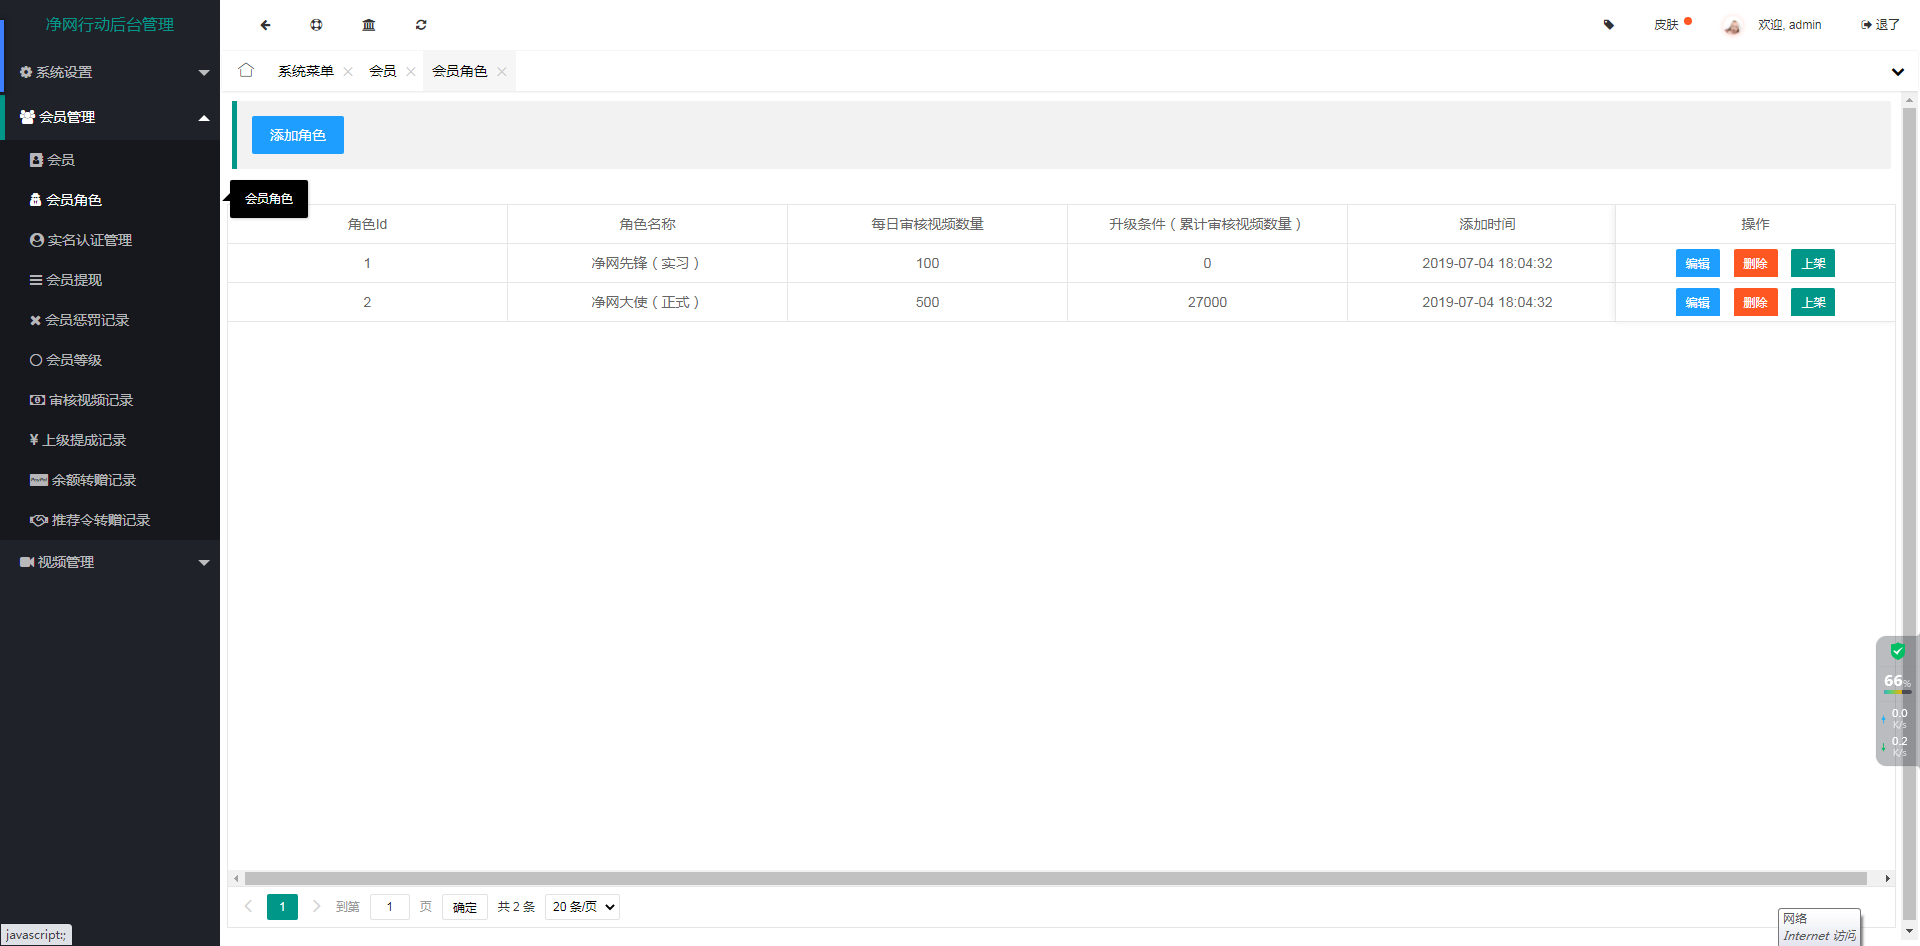Click 删除 for 净网先锋（实习）row
Screen dimensions: 1920x946
click(1756, 263)
